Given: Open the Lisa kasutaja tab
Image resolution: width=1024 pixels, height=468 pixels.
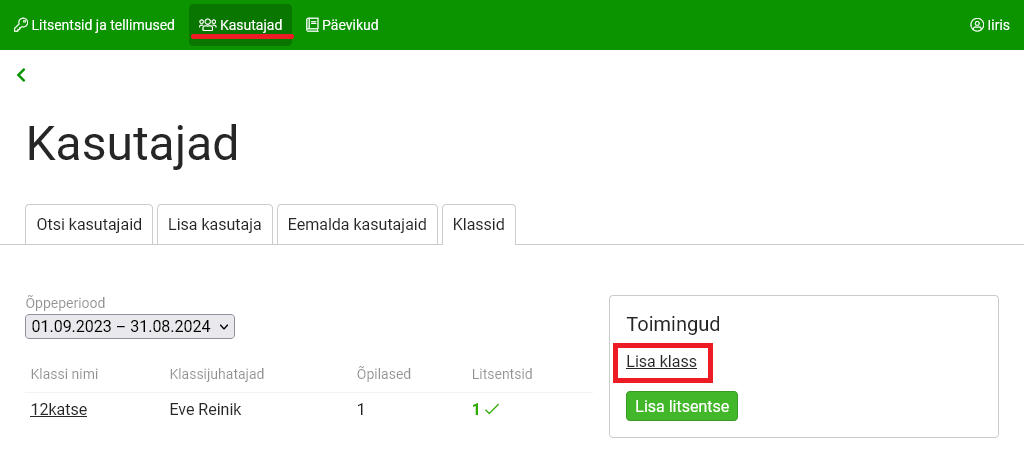Looking at the screenshot, I should 214,224.
